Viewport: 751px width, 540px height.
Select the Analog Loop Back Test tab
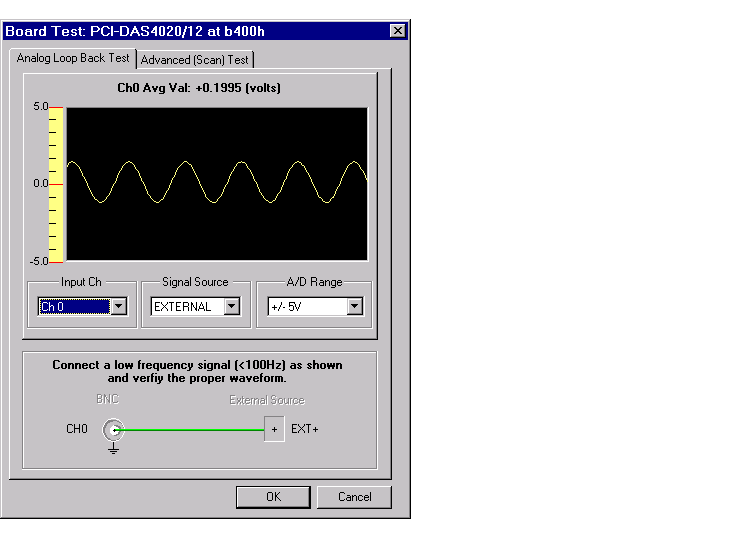click(73, 58)
